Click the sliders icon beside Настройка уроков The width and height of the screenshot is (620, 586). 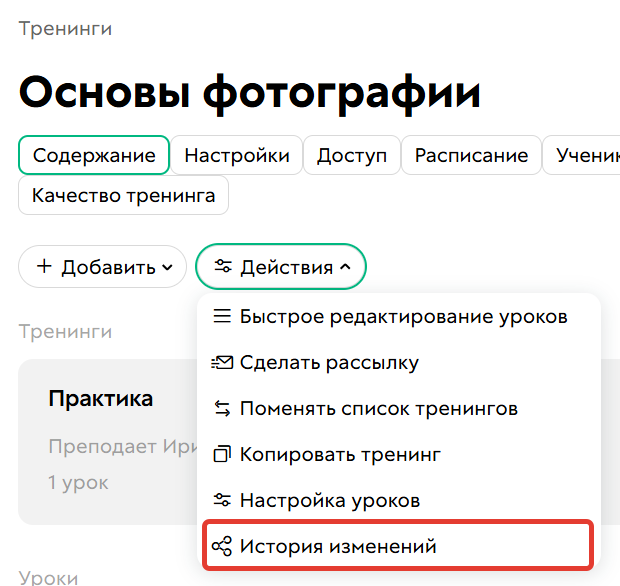(222, 500)
